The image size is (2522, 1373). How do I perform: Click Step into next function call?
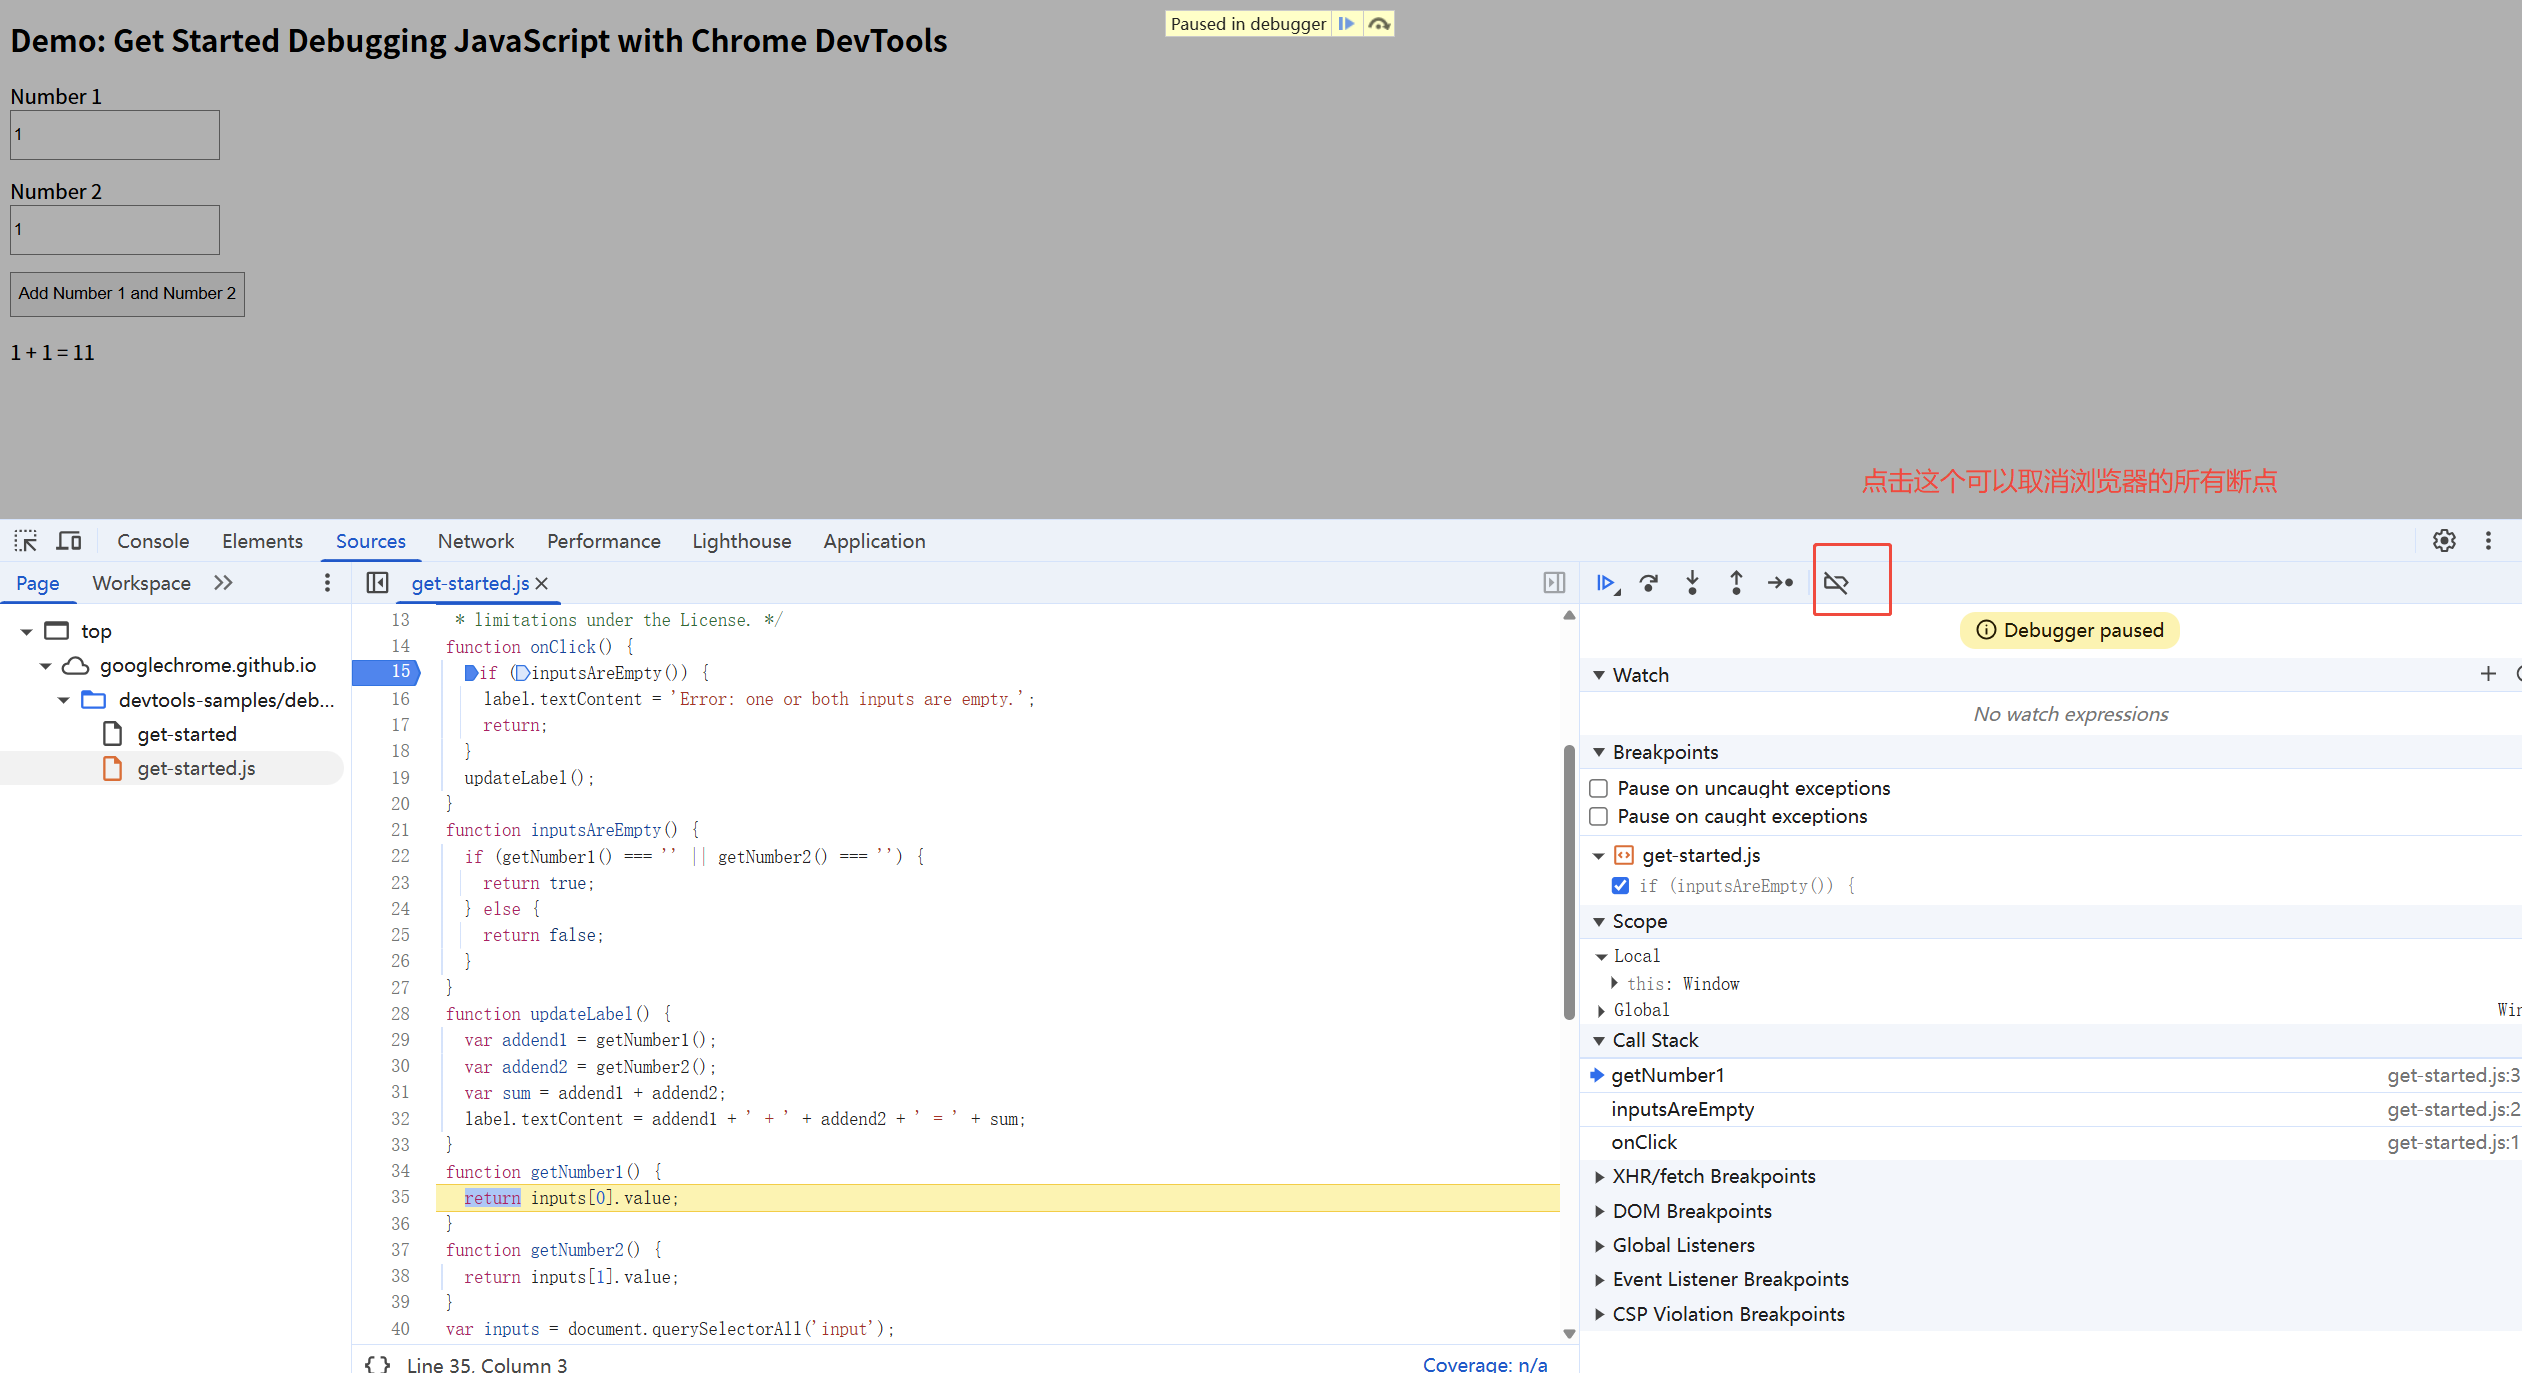click(x=1692, y=583)
